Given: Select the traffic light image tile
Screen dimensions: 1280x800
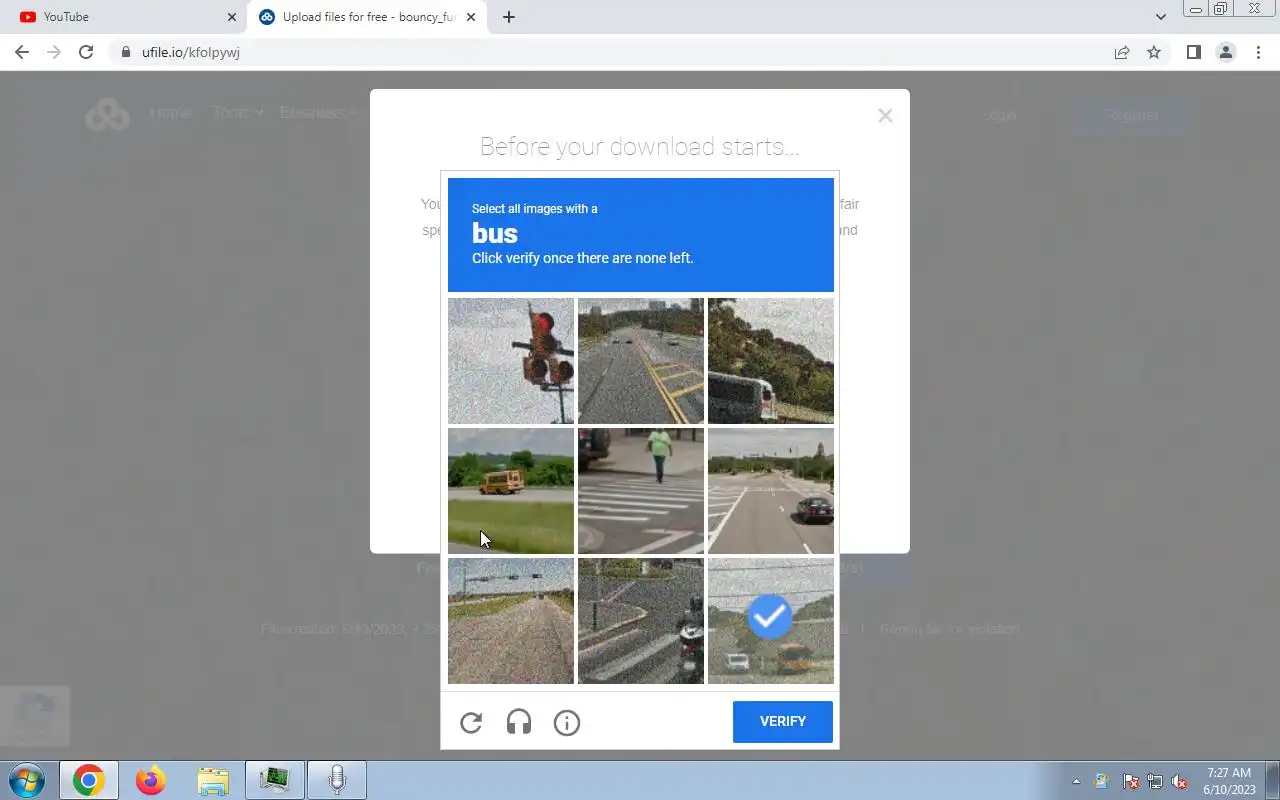Looking at the screenshot, I should coord(511,361).
